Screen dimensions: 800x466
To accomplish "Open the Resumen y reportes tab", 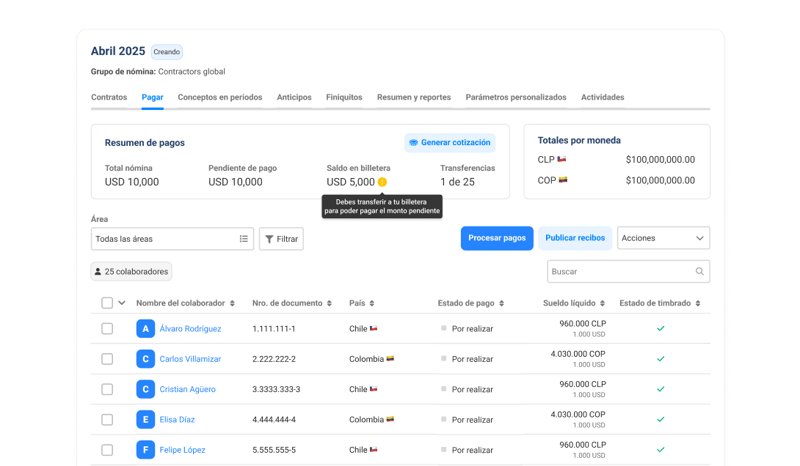I will click(x=414, y=97).
